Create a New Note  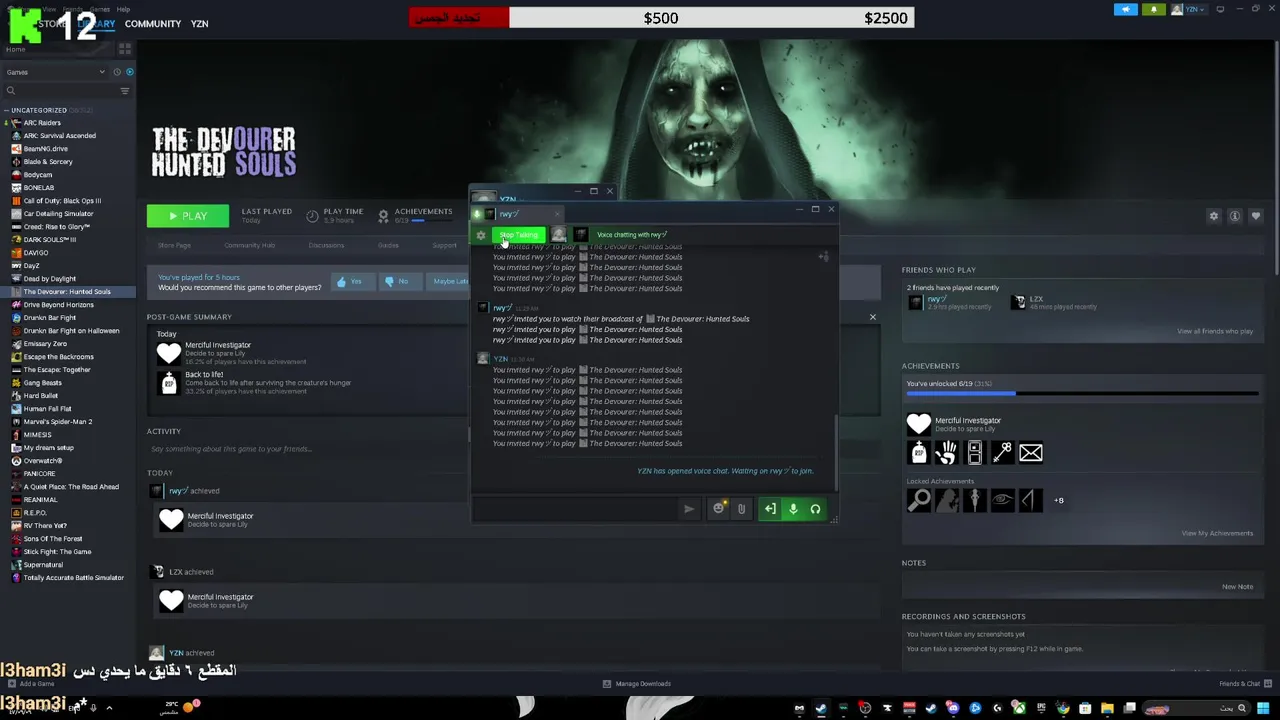(1237, 587)
